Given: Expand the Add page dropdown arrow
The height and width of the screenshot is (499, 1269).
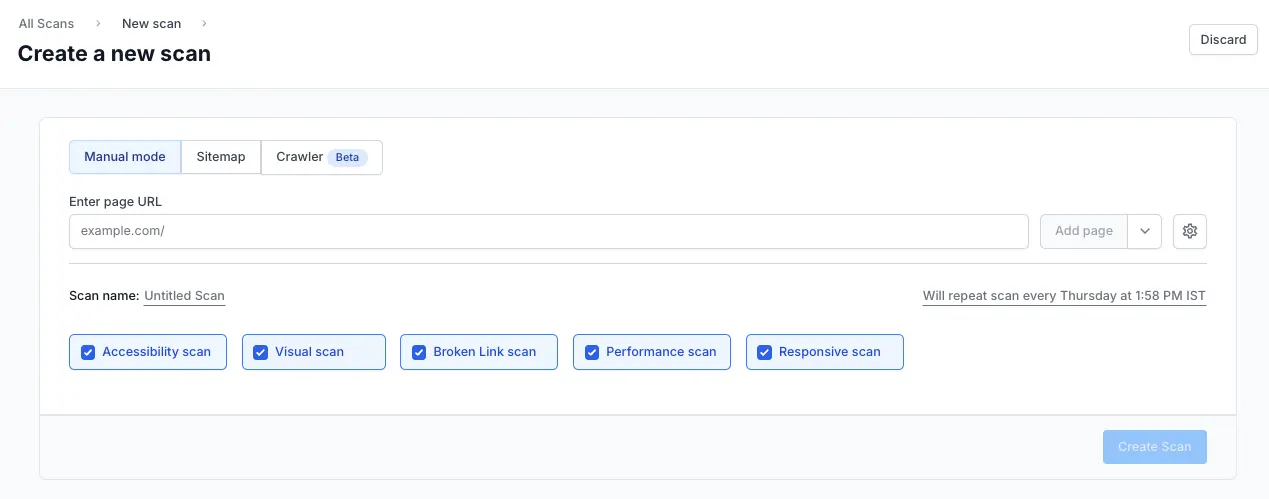Looking at the screenshot, I should click(x=1144, y=231).
